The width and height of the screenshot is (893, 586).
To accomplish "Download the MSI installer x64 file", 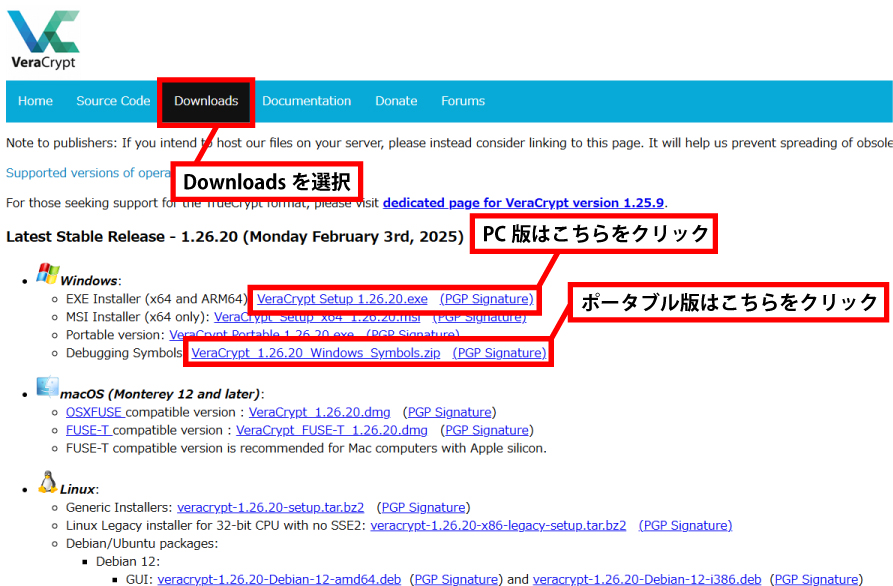I will 317,317.
